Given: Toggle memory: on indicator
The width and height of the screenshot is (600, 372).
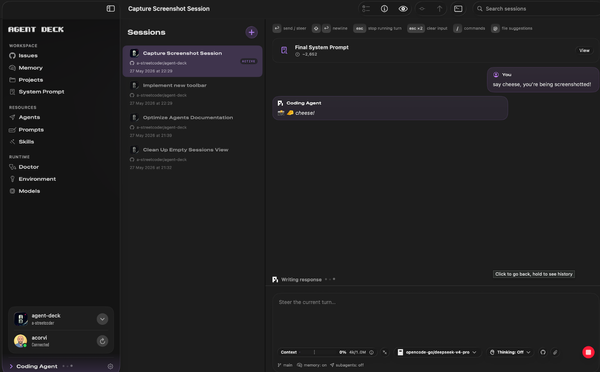Looking at the screenshot, I should pos(312,365).
